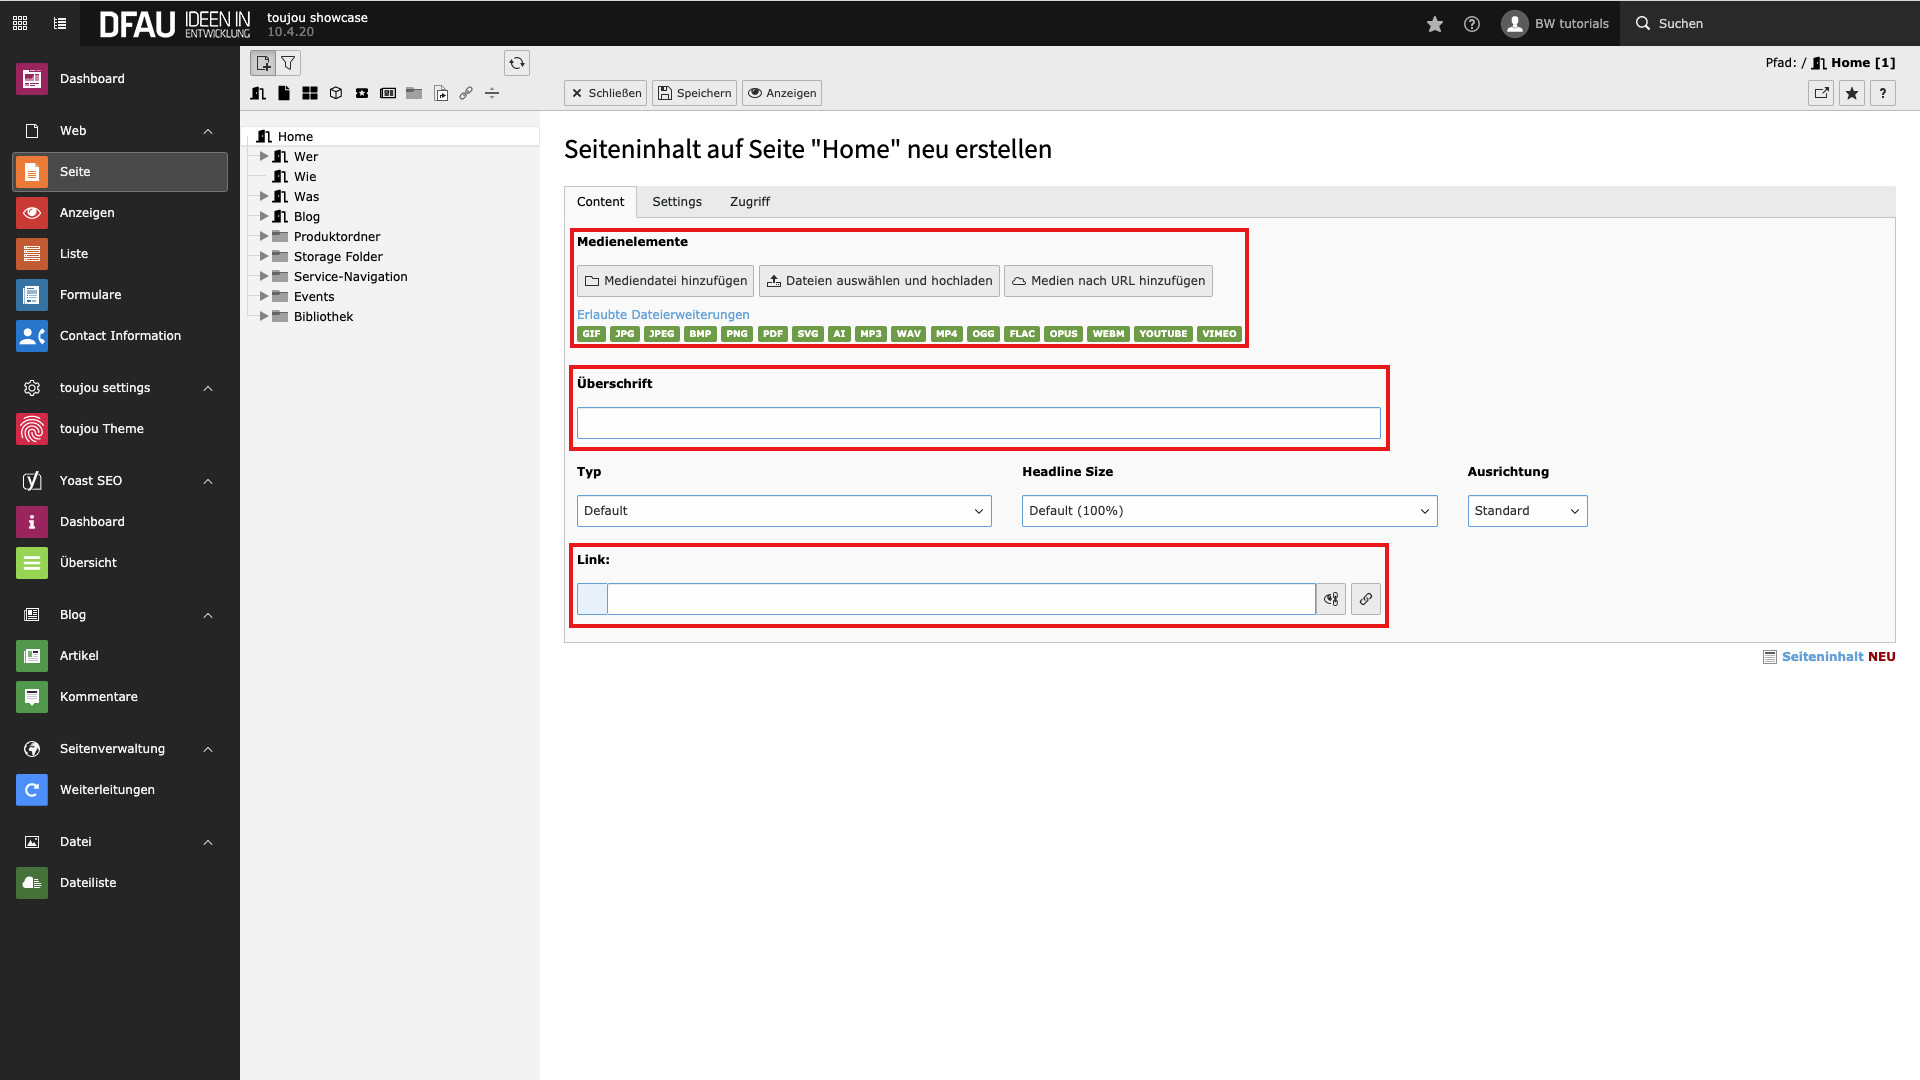
Task: Select the four-squares page type icon
Action: tap(310, 93)
